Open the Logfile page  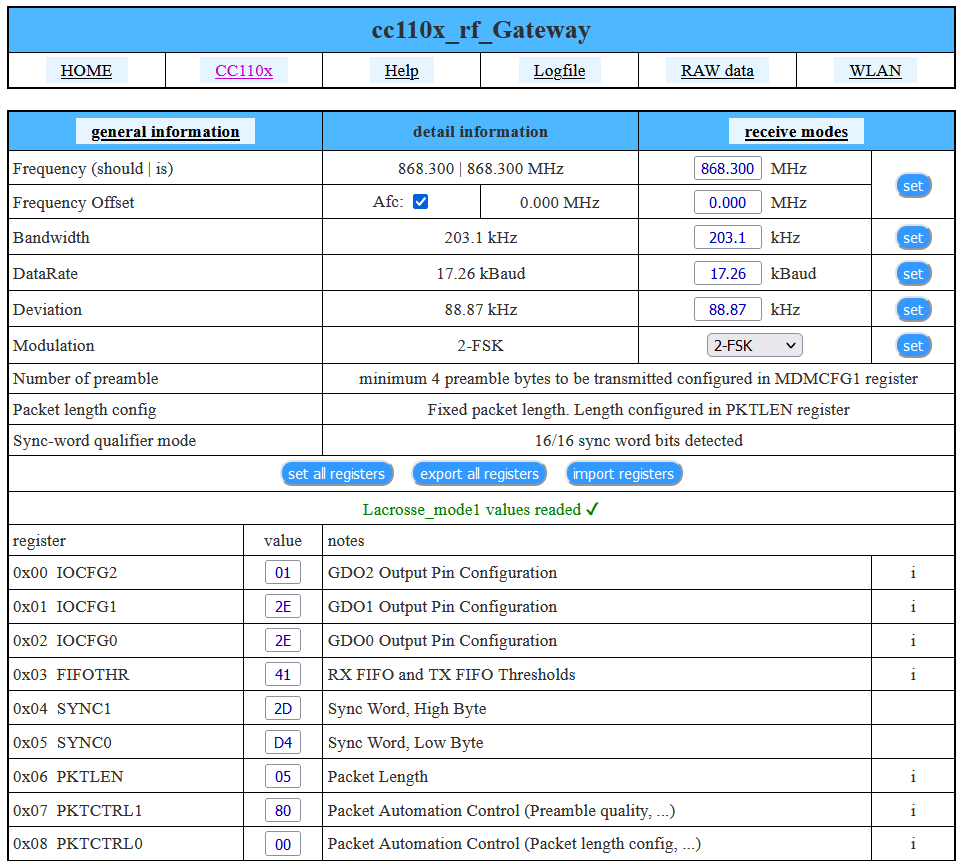559,70
